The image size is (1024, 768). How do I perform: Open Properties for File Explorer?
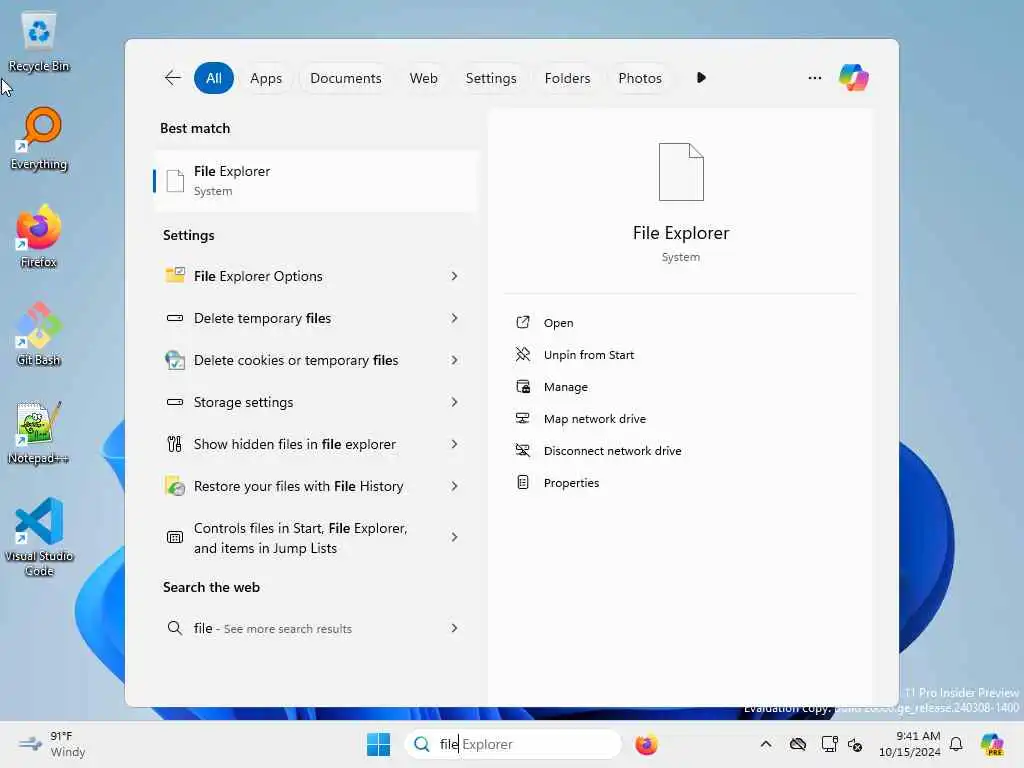pyautogui.click(x=571, y=483)
